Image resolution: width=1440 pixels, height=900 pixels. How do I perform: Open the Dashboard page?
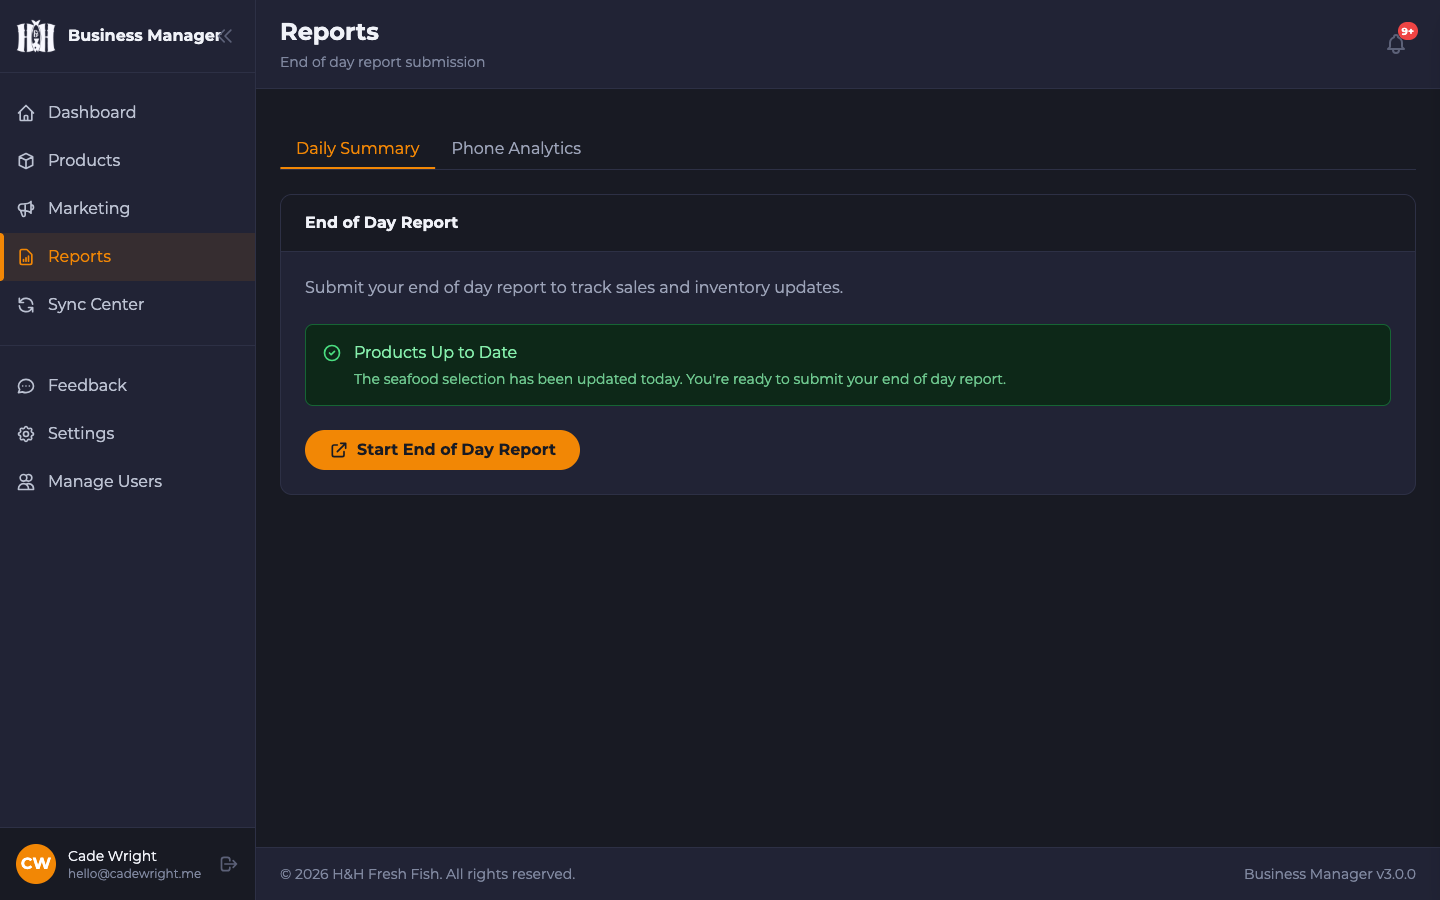[x=128, y=113]
